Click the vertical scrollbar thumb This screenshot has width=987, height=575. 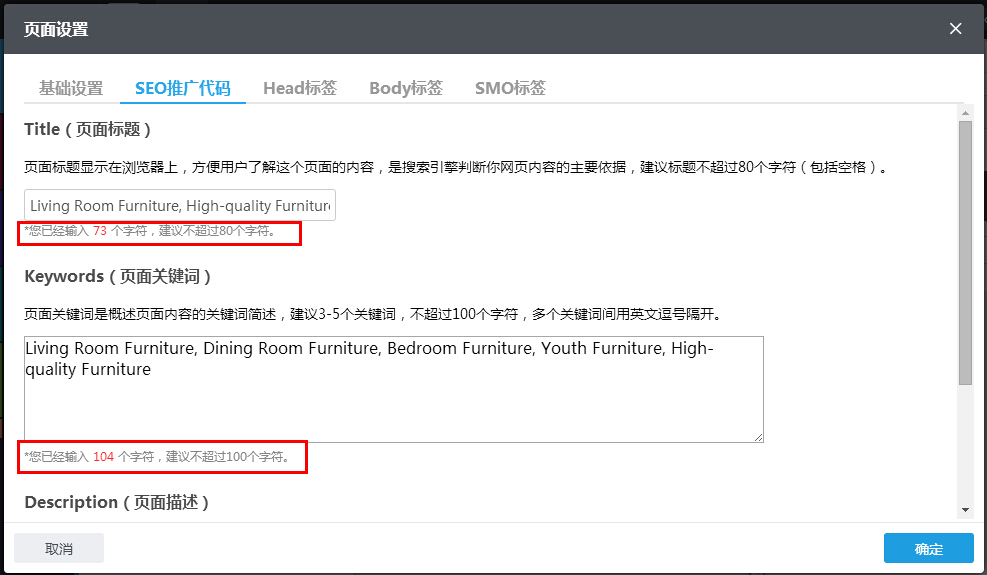pos(965,250)
